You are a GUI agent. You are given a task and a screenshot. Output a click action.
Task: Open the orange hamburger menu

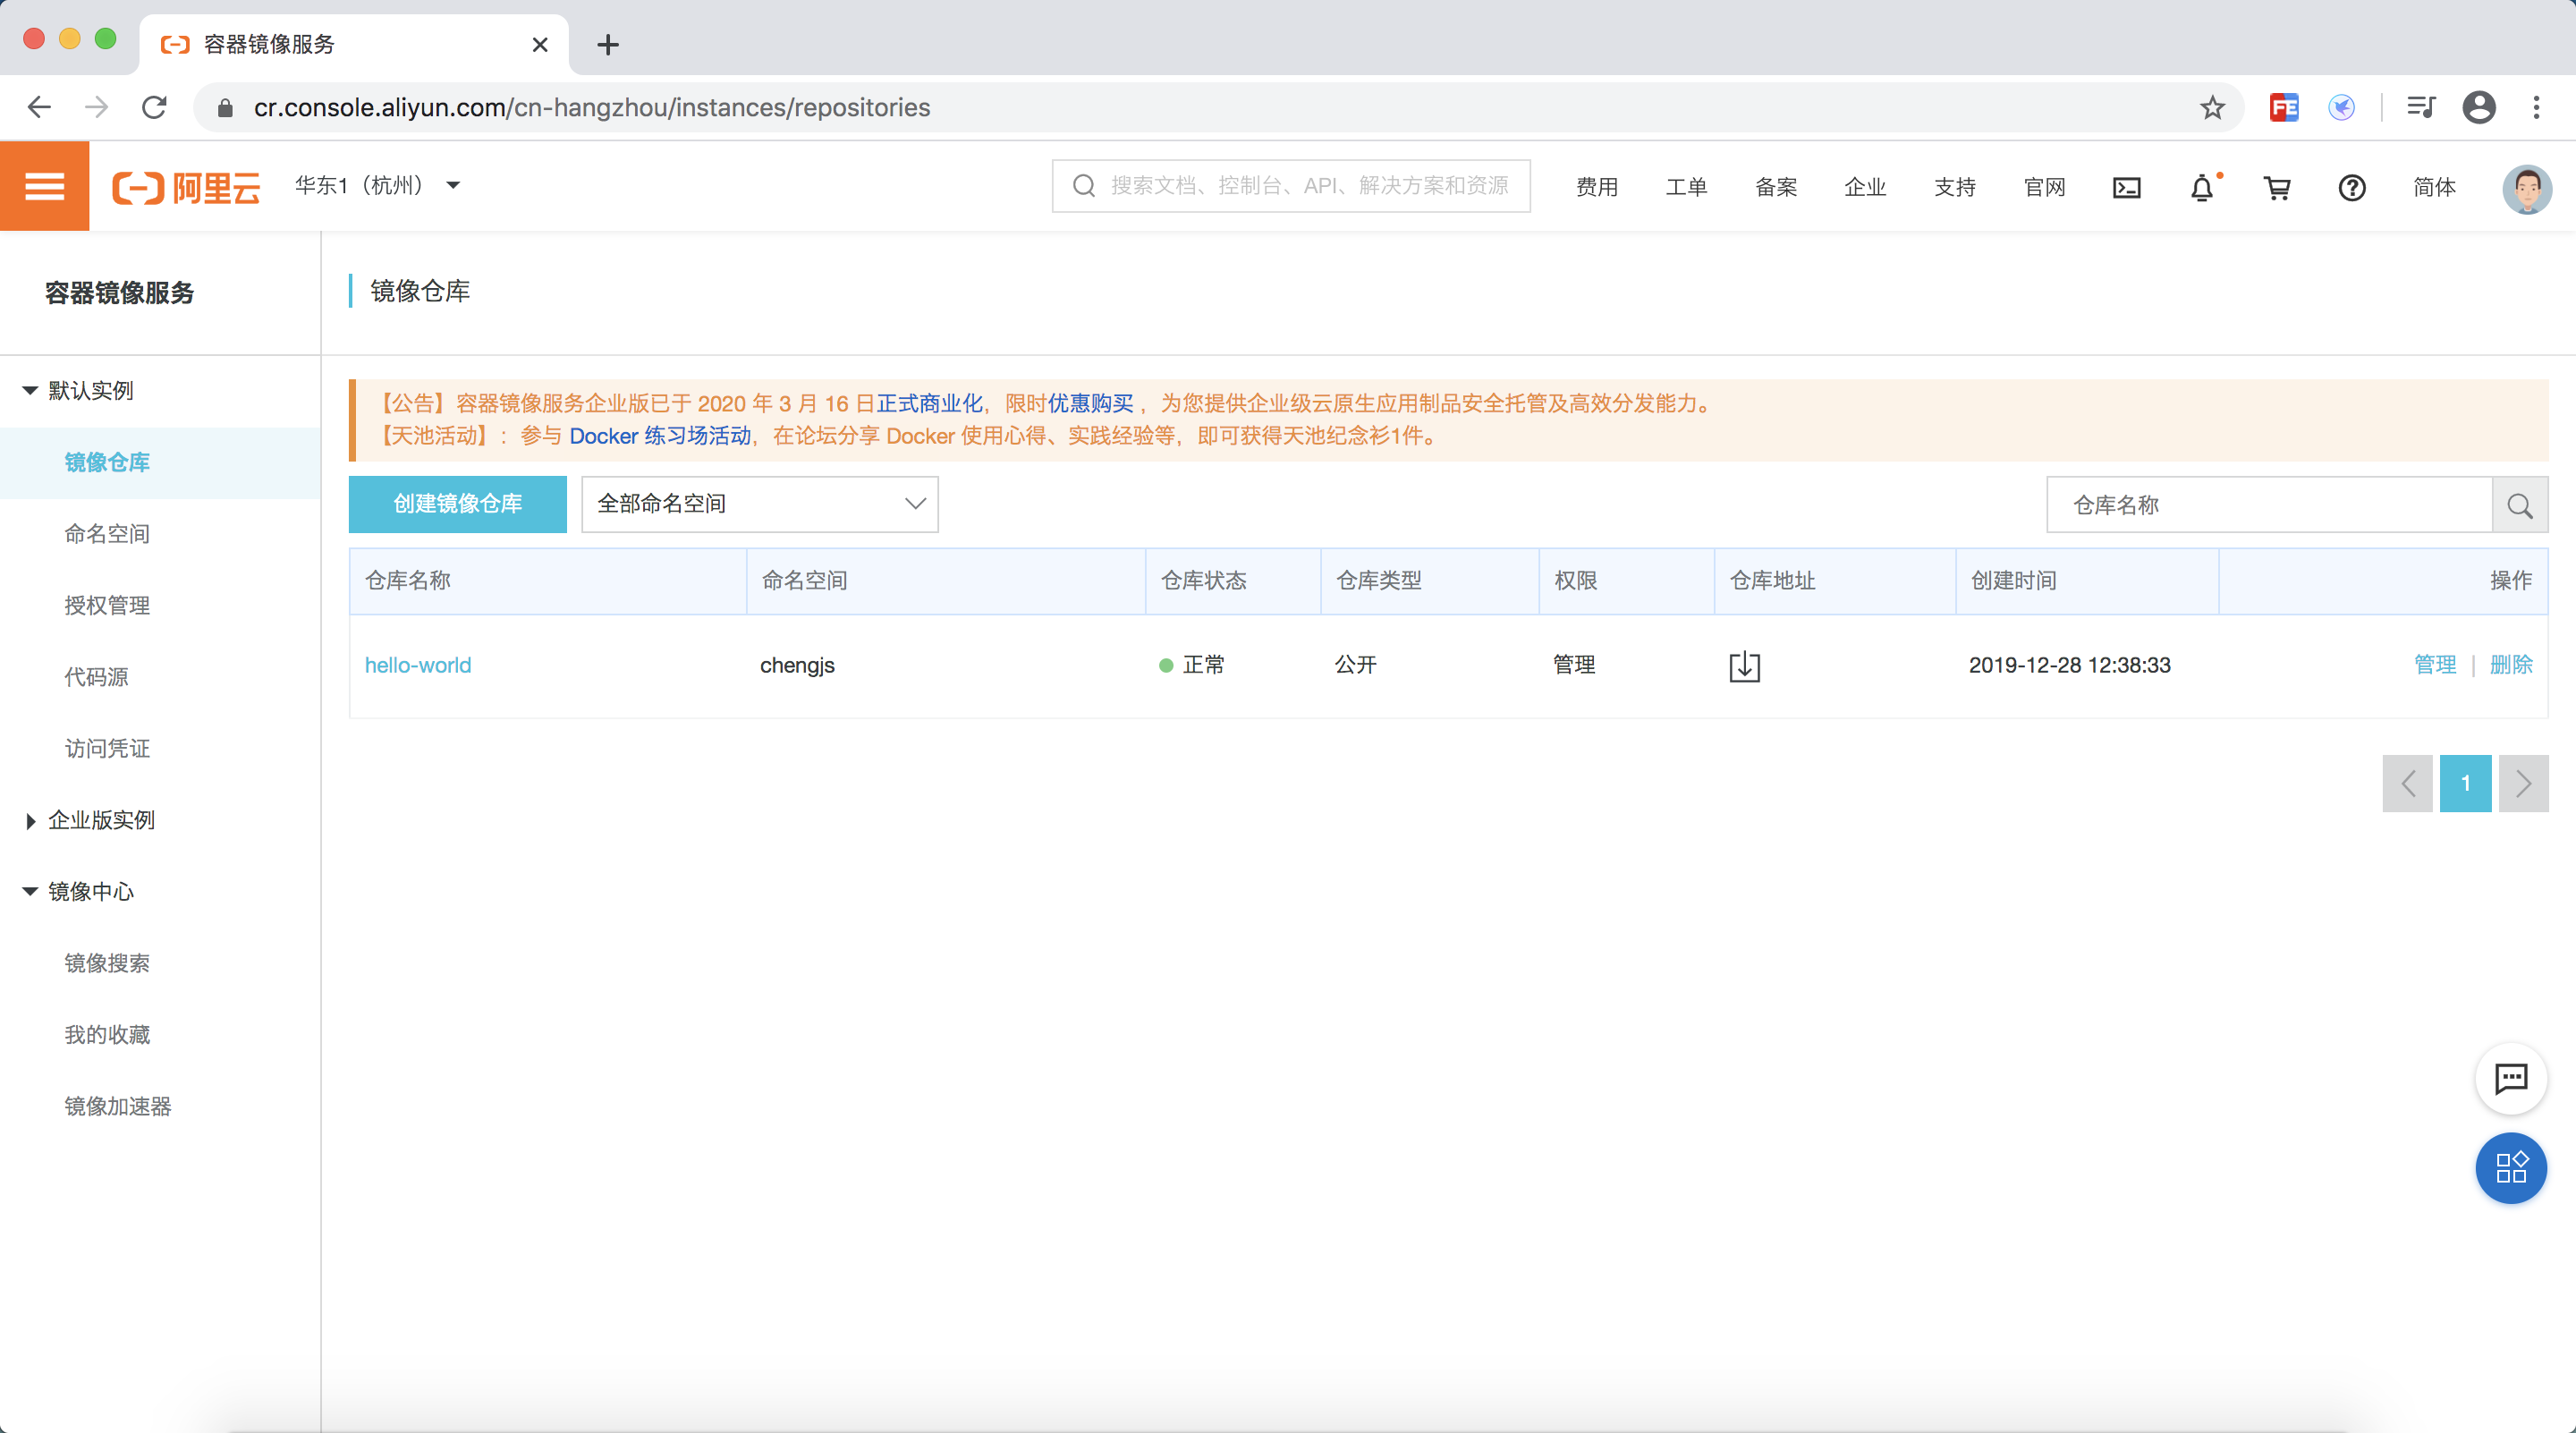(x=44, y=186)
